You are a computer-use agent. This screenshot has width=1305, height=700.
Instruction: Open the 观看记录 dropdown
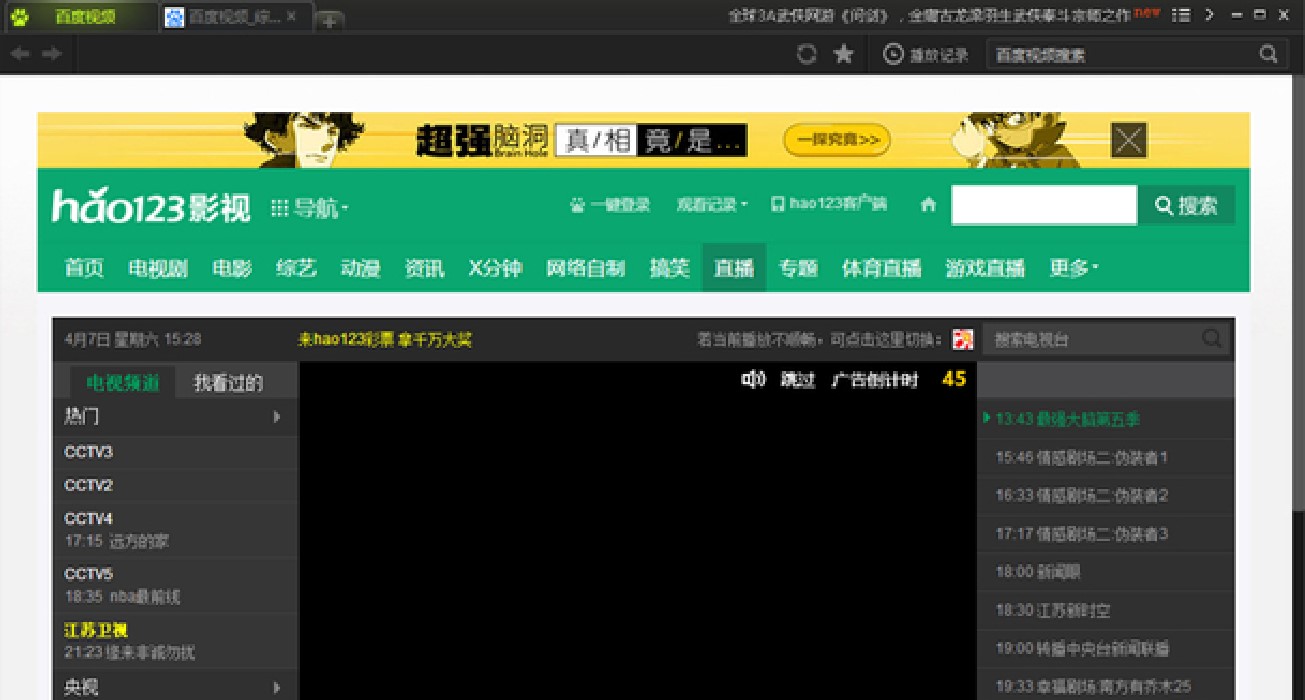pyautogui.click(x=712, y=205)
